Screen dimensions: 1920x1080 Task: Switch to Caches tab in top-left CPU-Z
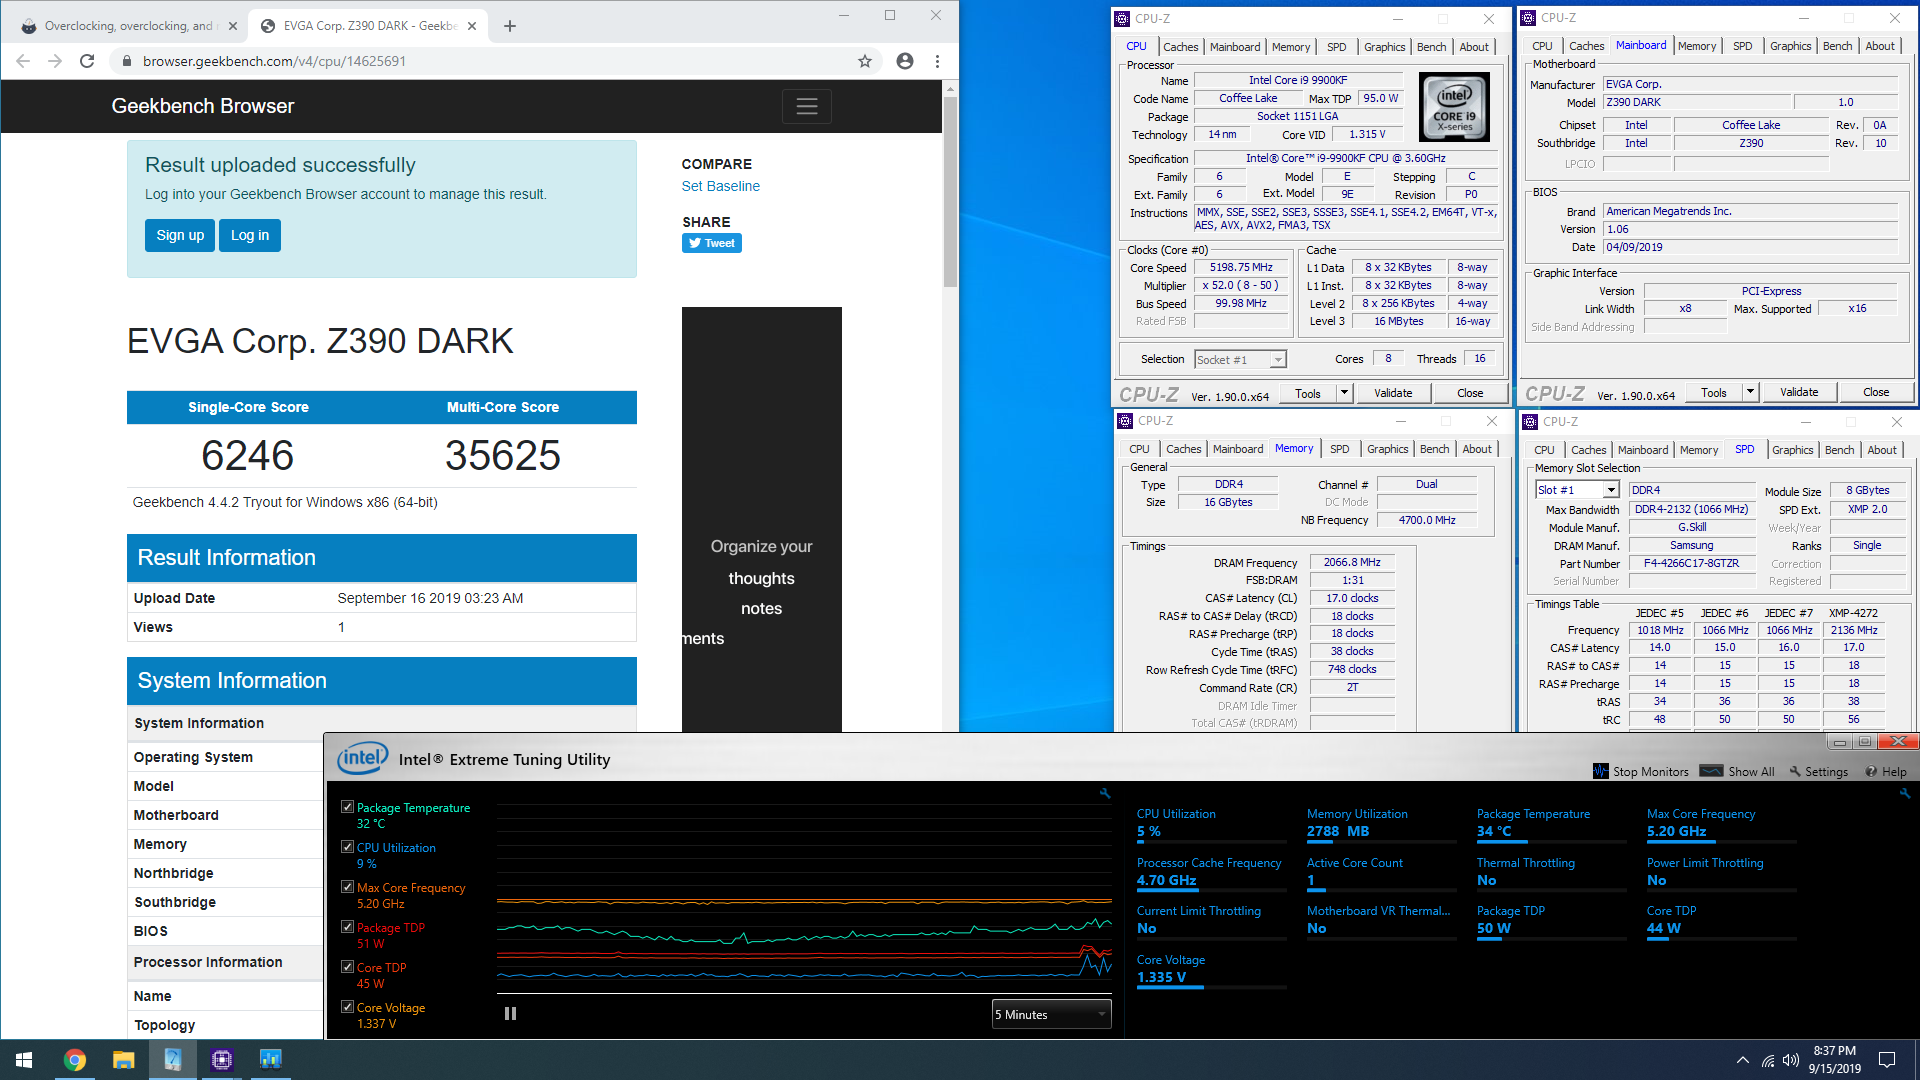[1180, 47]
